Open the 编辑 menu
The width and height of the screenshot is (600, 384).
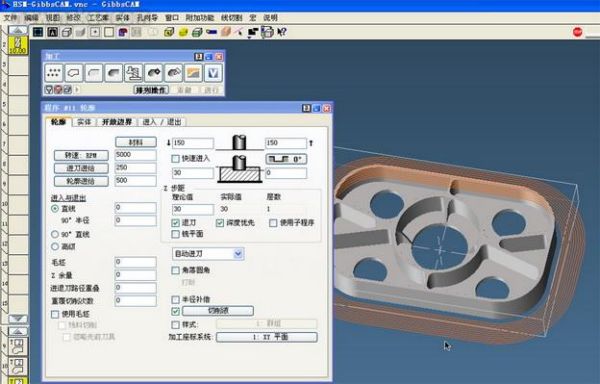point(31,18)
